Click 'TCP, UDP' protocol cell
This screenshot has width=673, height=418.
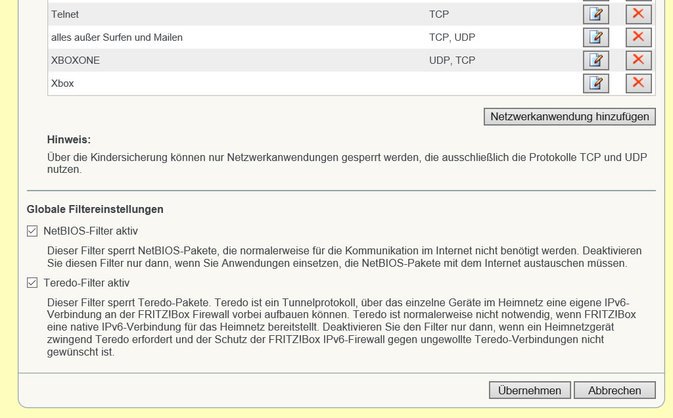coord(452,37)
